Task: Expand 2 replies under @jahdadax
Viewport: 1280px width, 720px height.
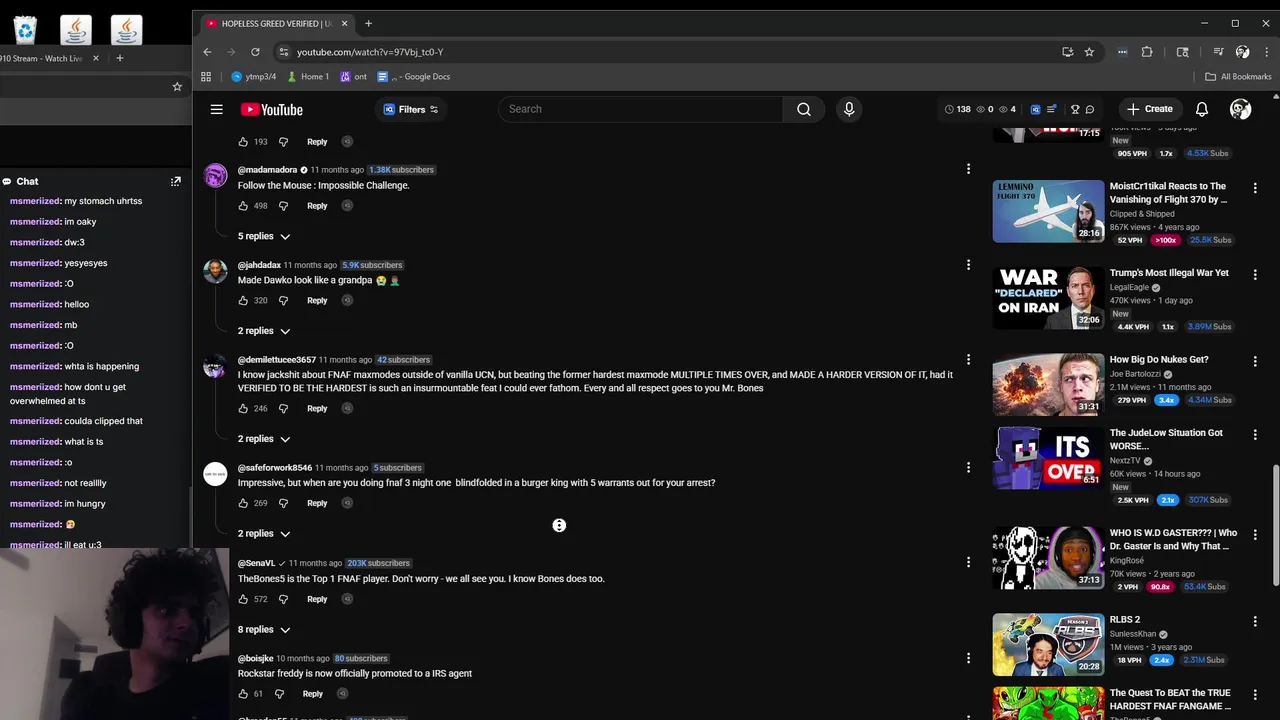Action: coord(264,331)
